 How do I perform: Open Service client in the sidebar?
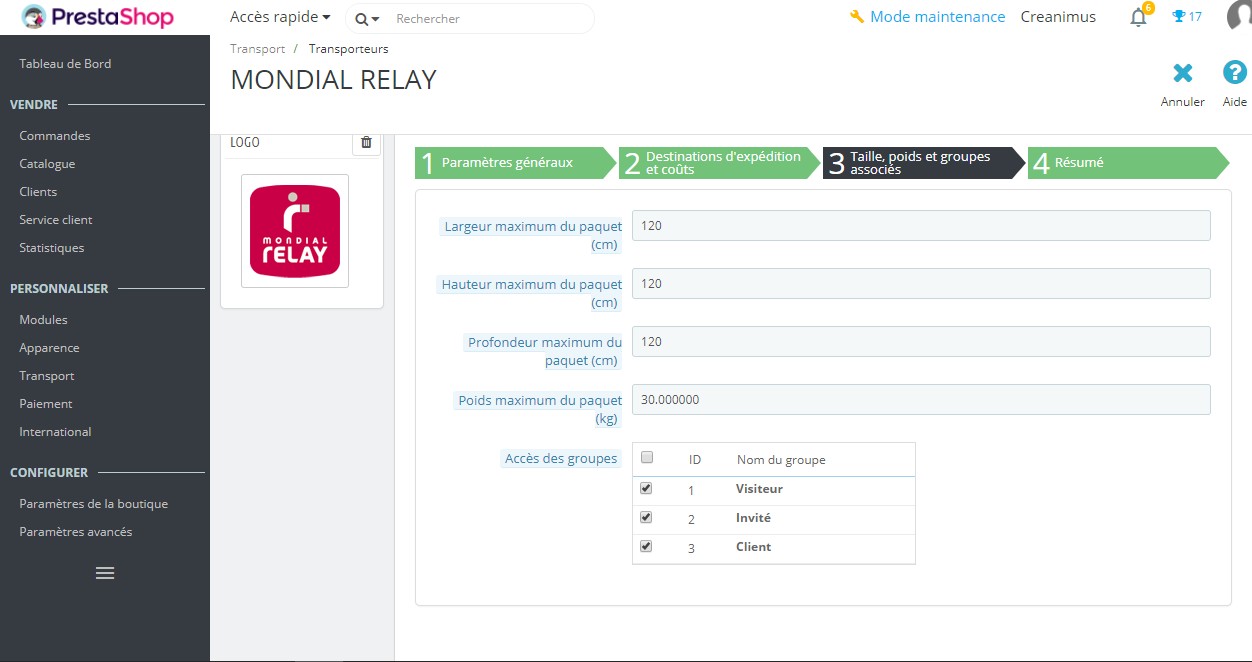[x=56, y=219]
